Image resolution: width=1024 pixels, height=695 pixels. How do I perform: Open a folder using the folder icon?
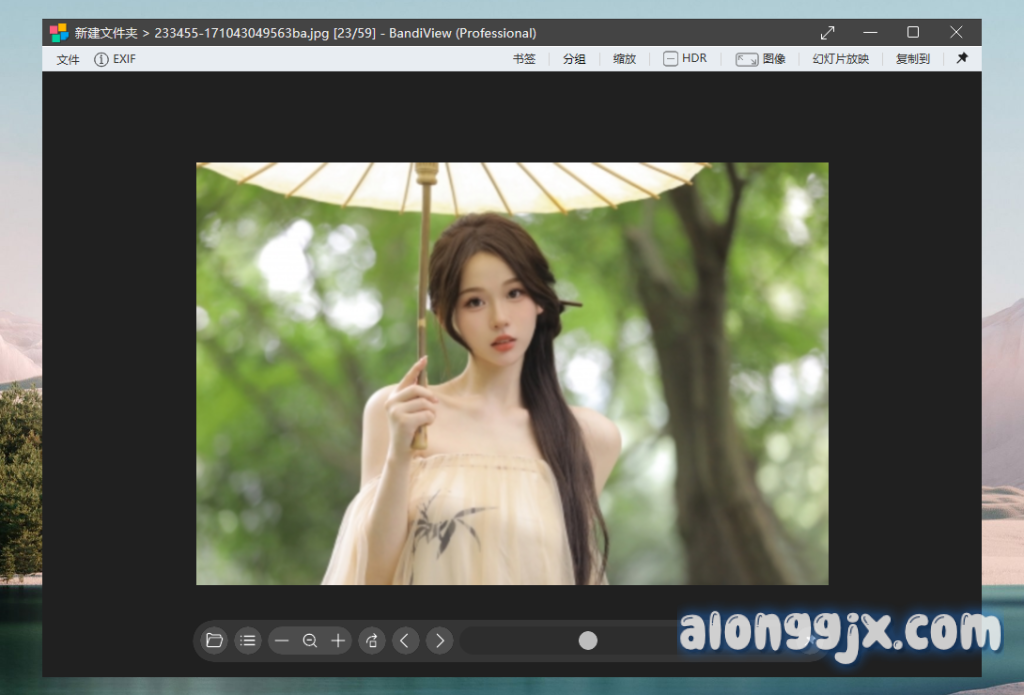(214, 640)
